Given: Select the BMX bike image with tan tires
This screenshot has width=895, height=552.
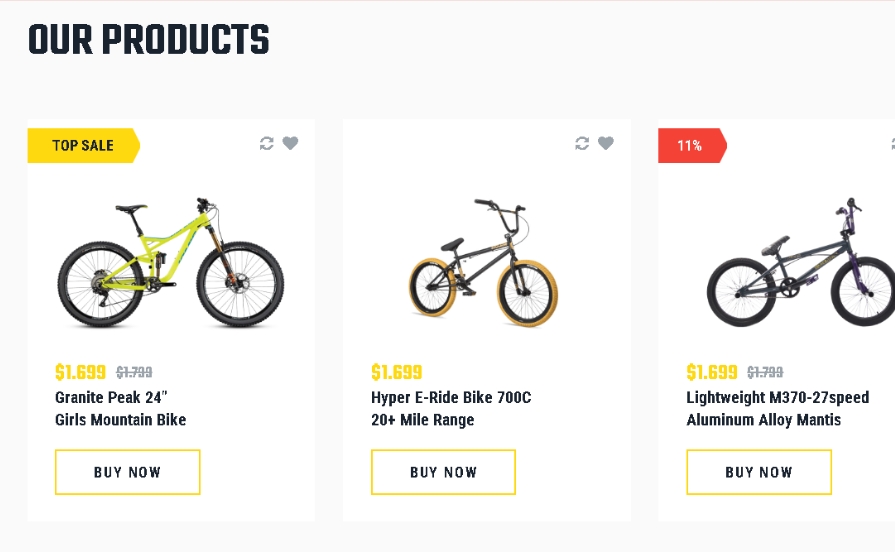Looking at the screenshot, I should 484,263.
